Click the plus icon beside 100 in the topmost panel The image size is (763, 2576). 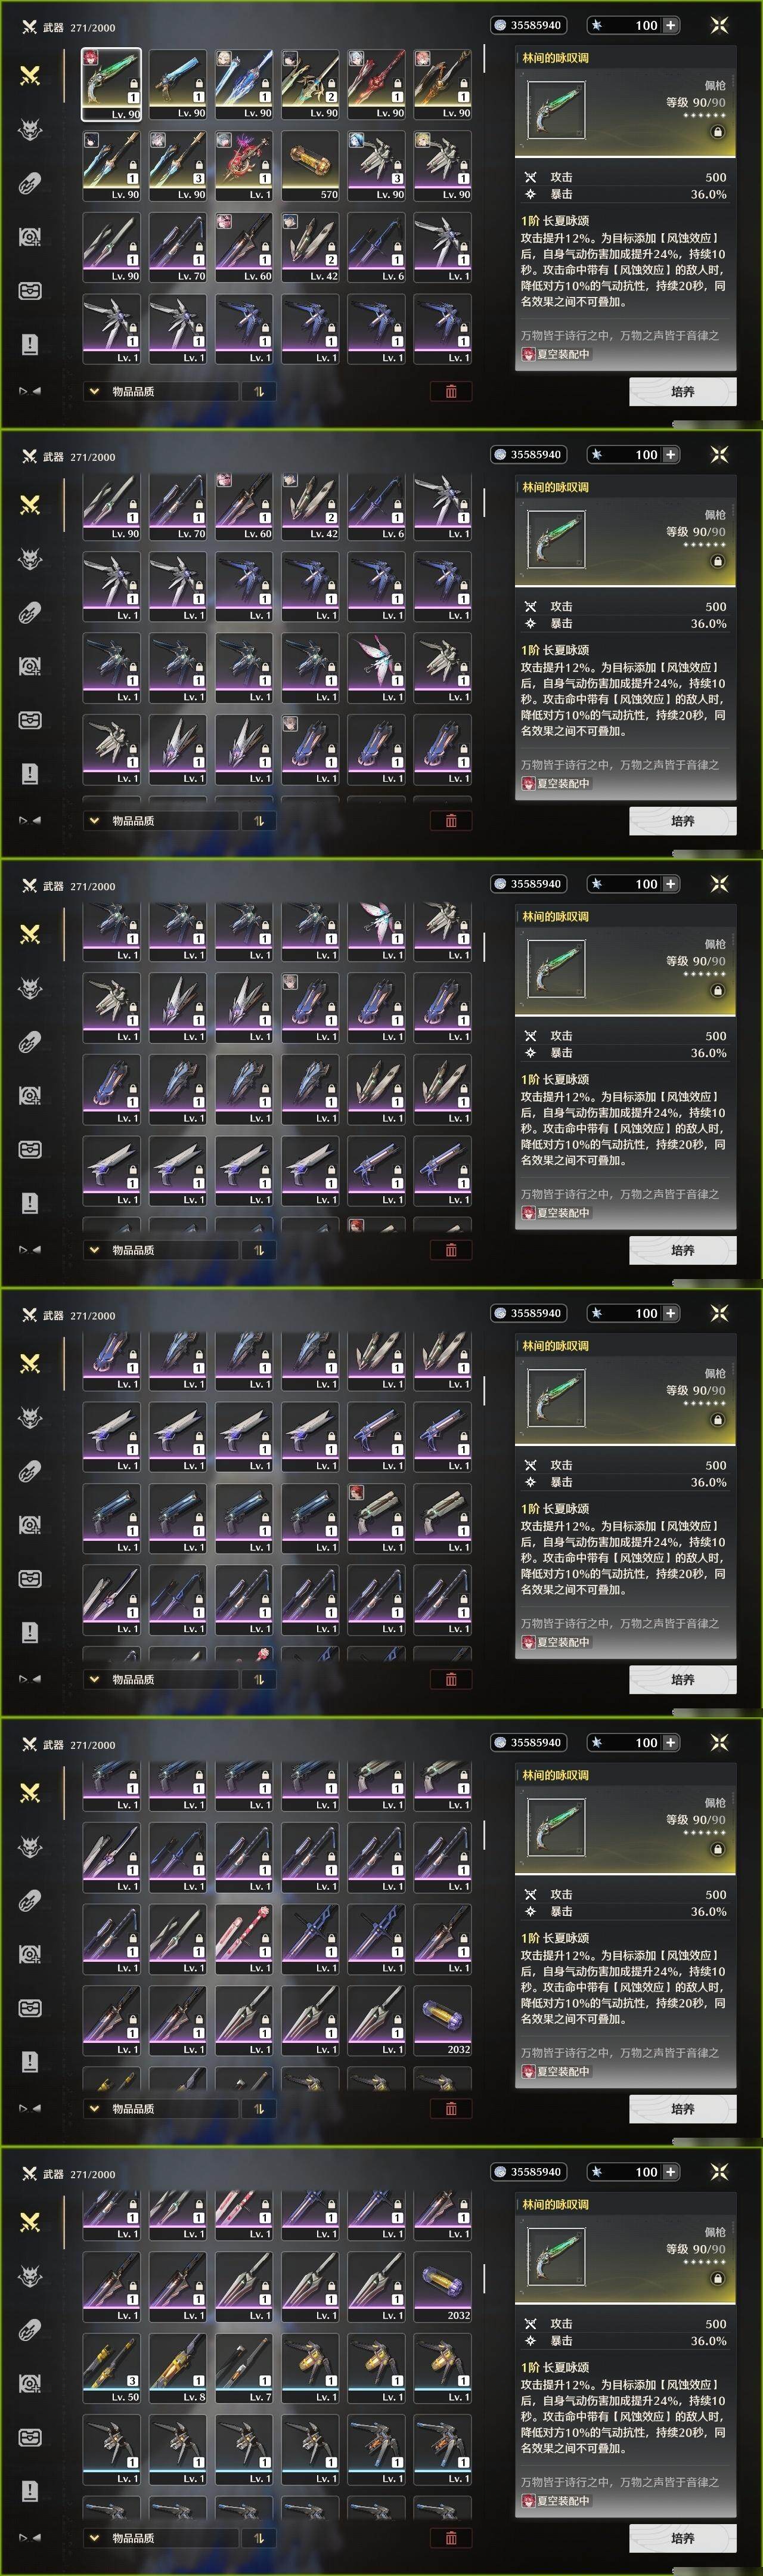click(x=671, y=25)
